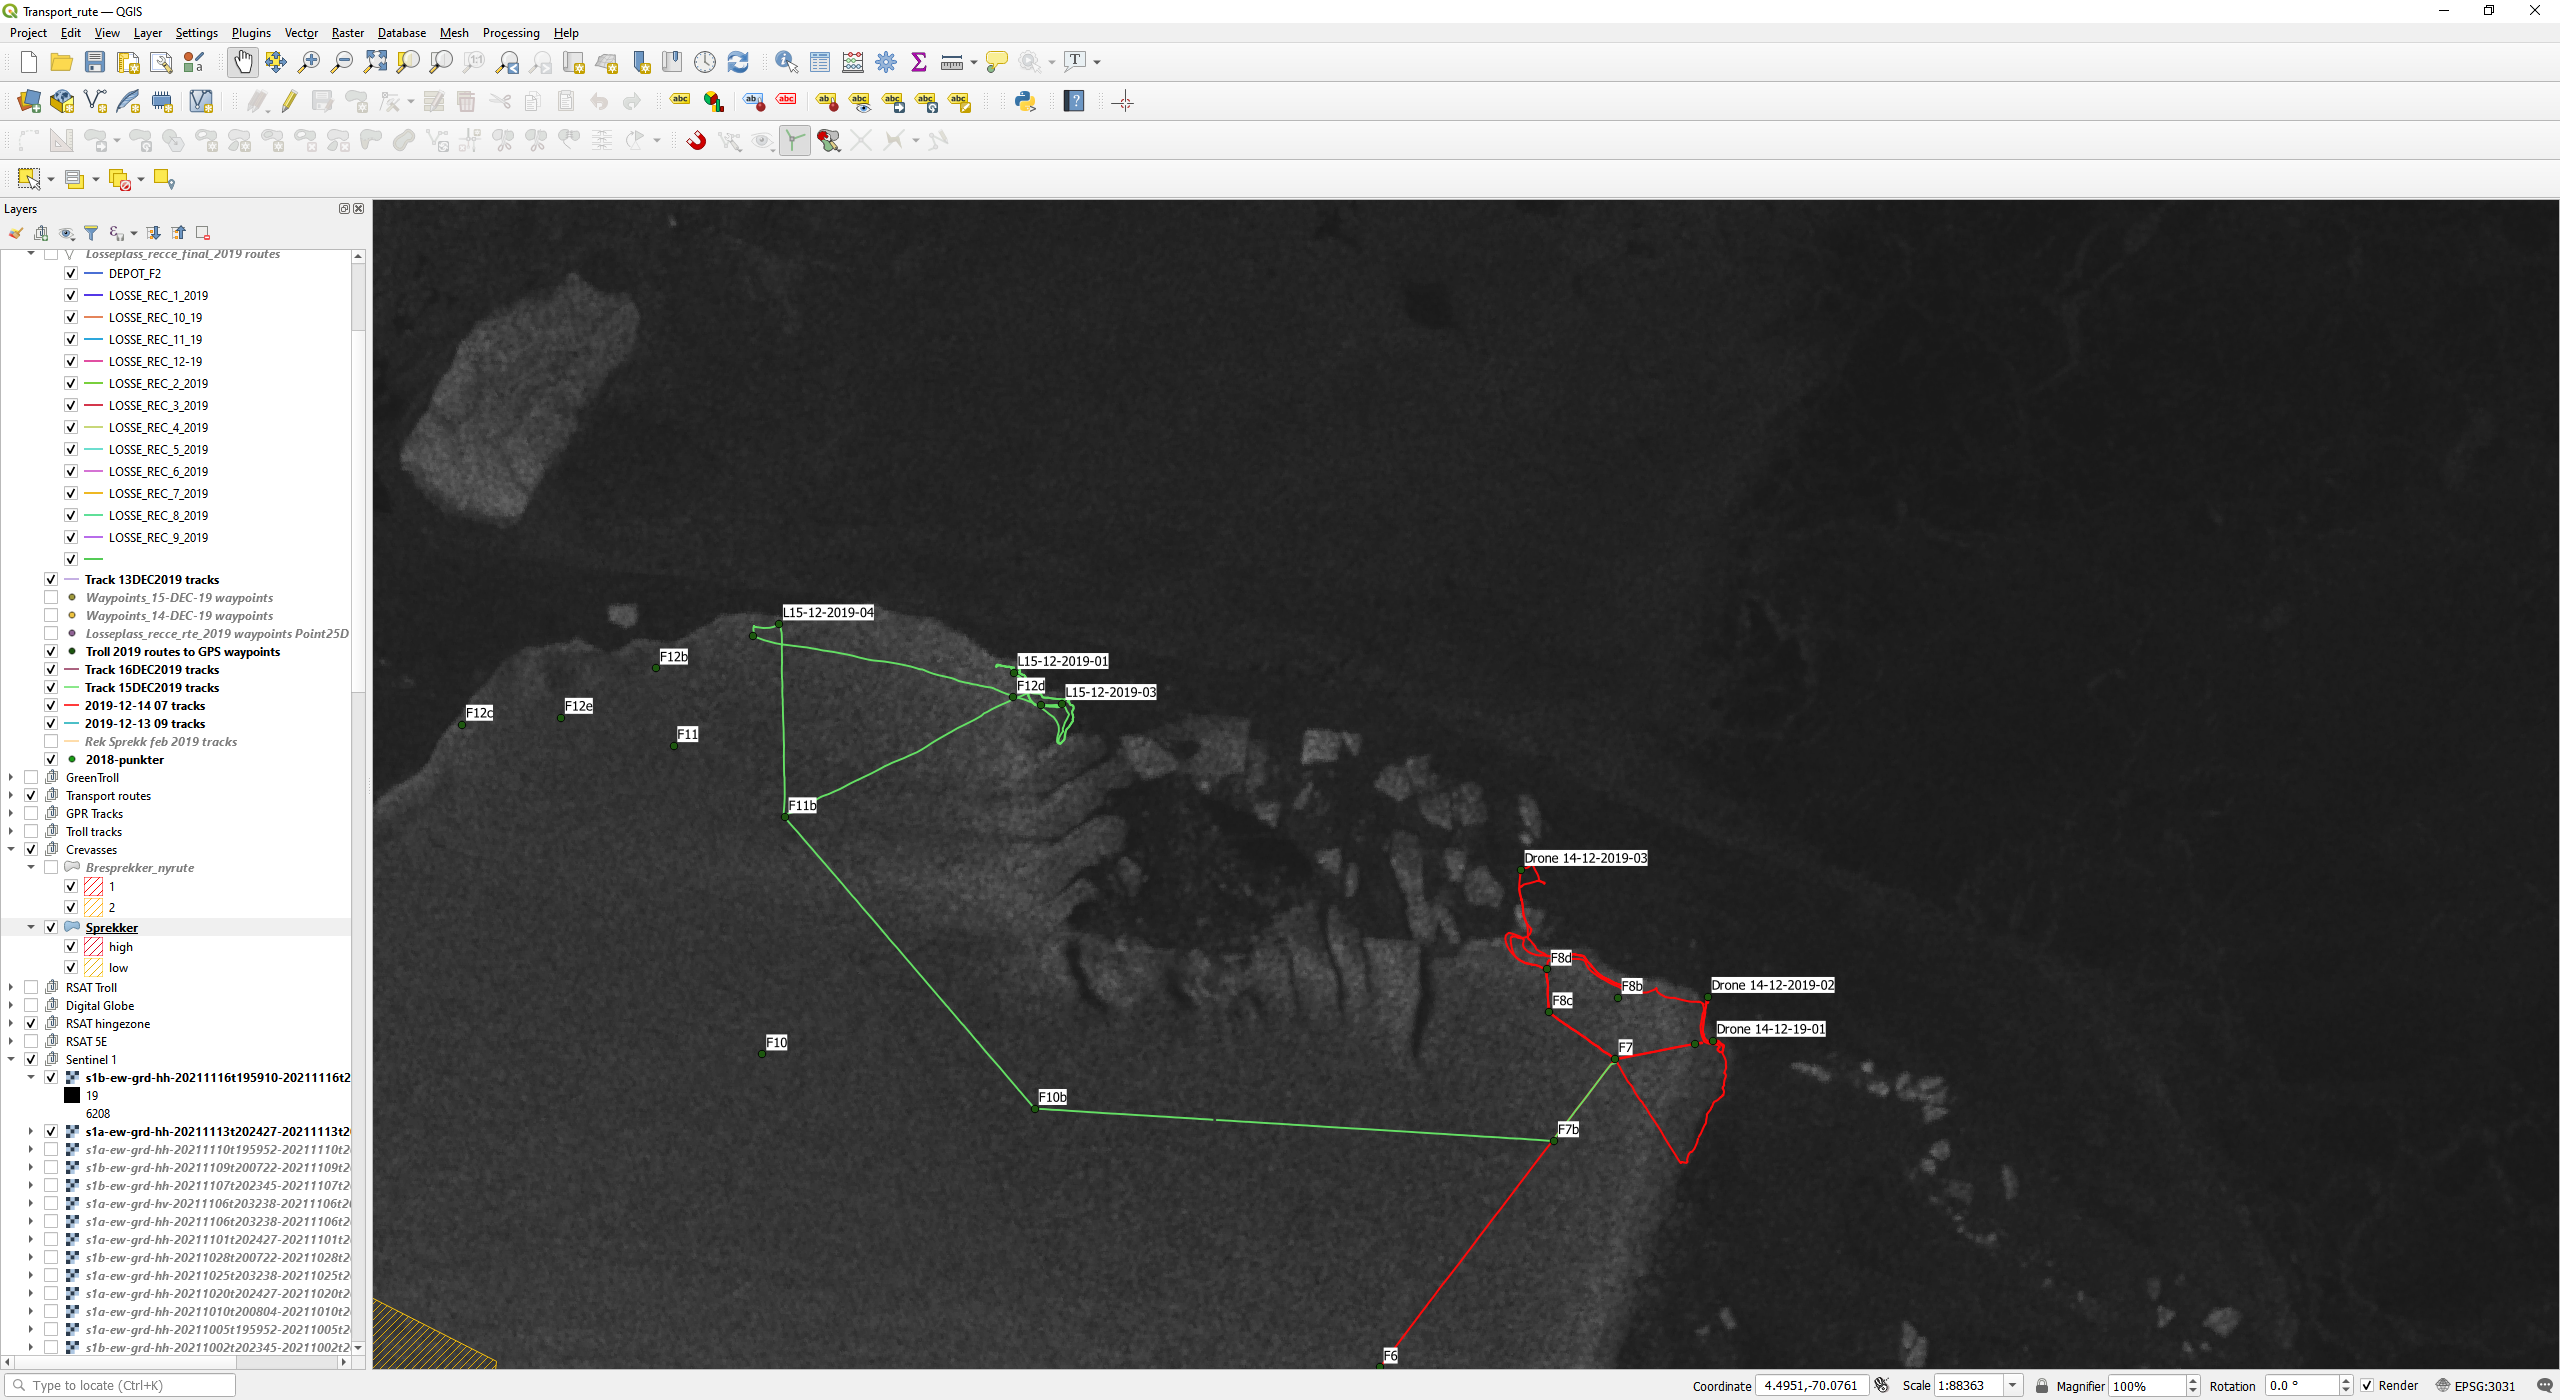Select the Identify Features tool
This screenshot has width=2560, height=1400.
[x=786, y=62]
